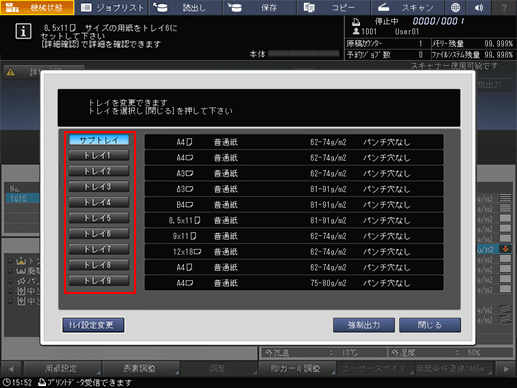Select トレイ7
517x388 pixels.
[x=99, y=249]
